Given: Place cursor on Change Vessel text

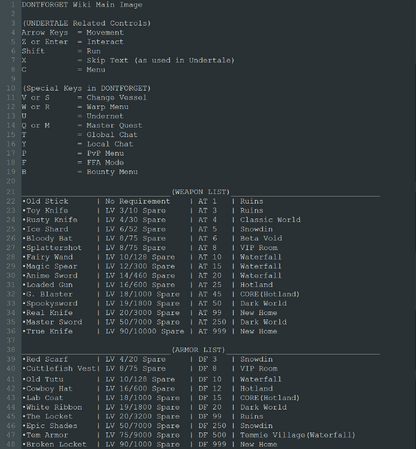Looking at the screenshot, I should click(117, 98).
